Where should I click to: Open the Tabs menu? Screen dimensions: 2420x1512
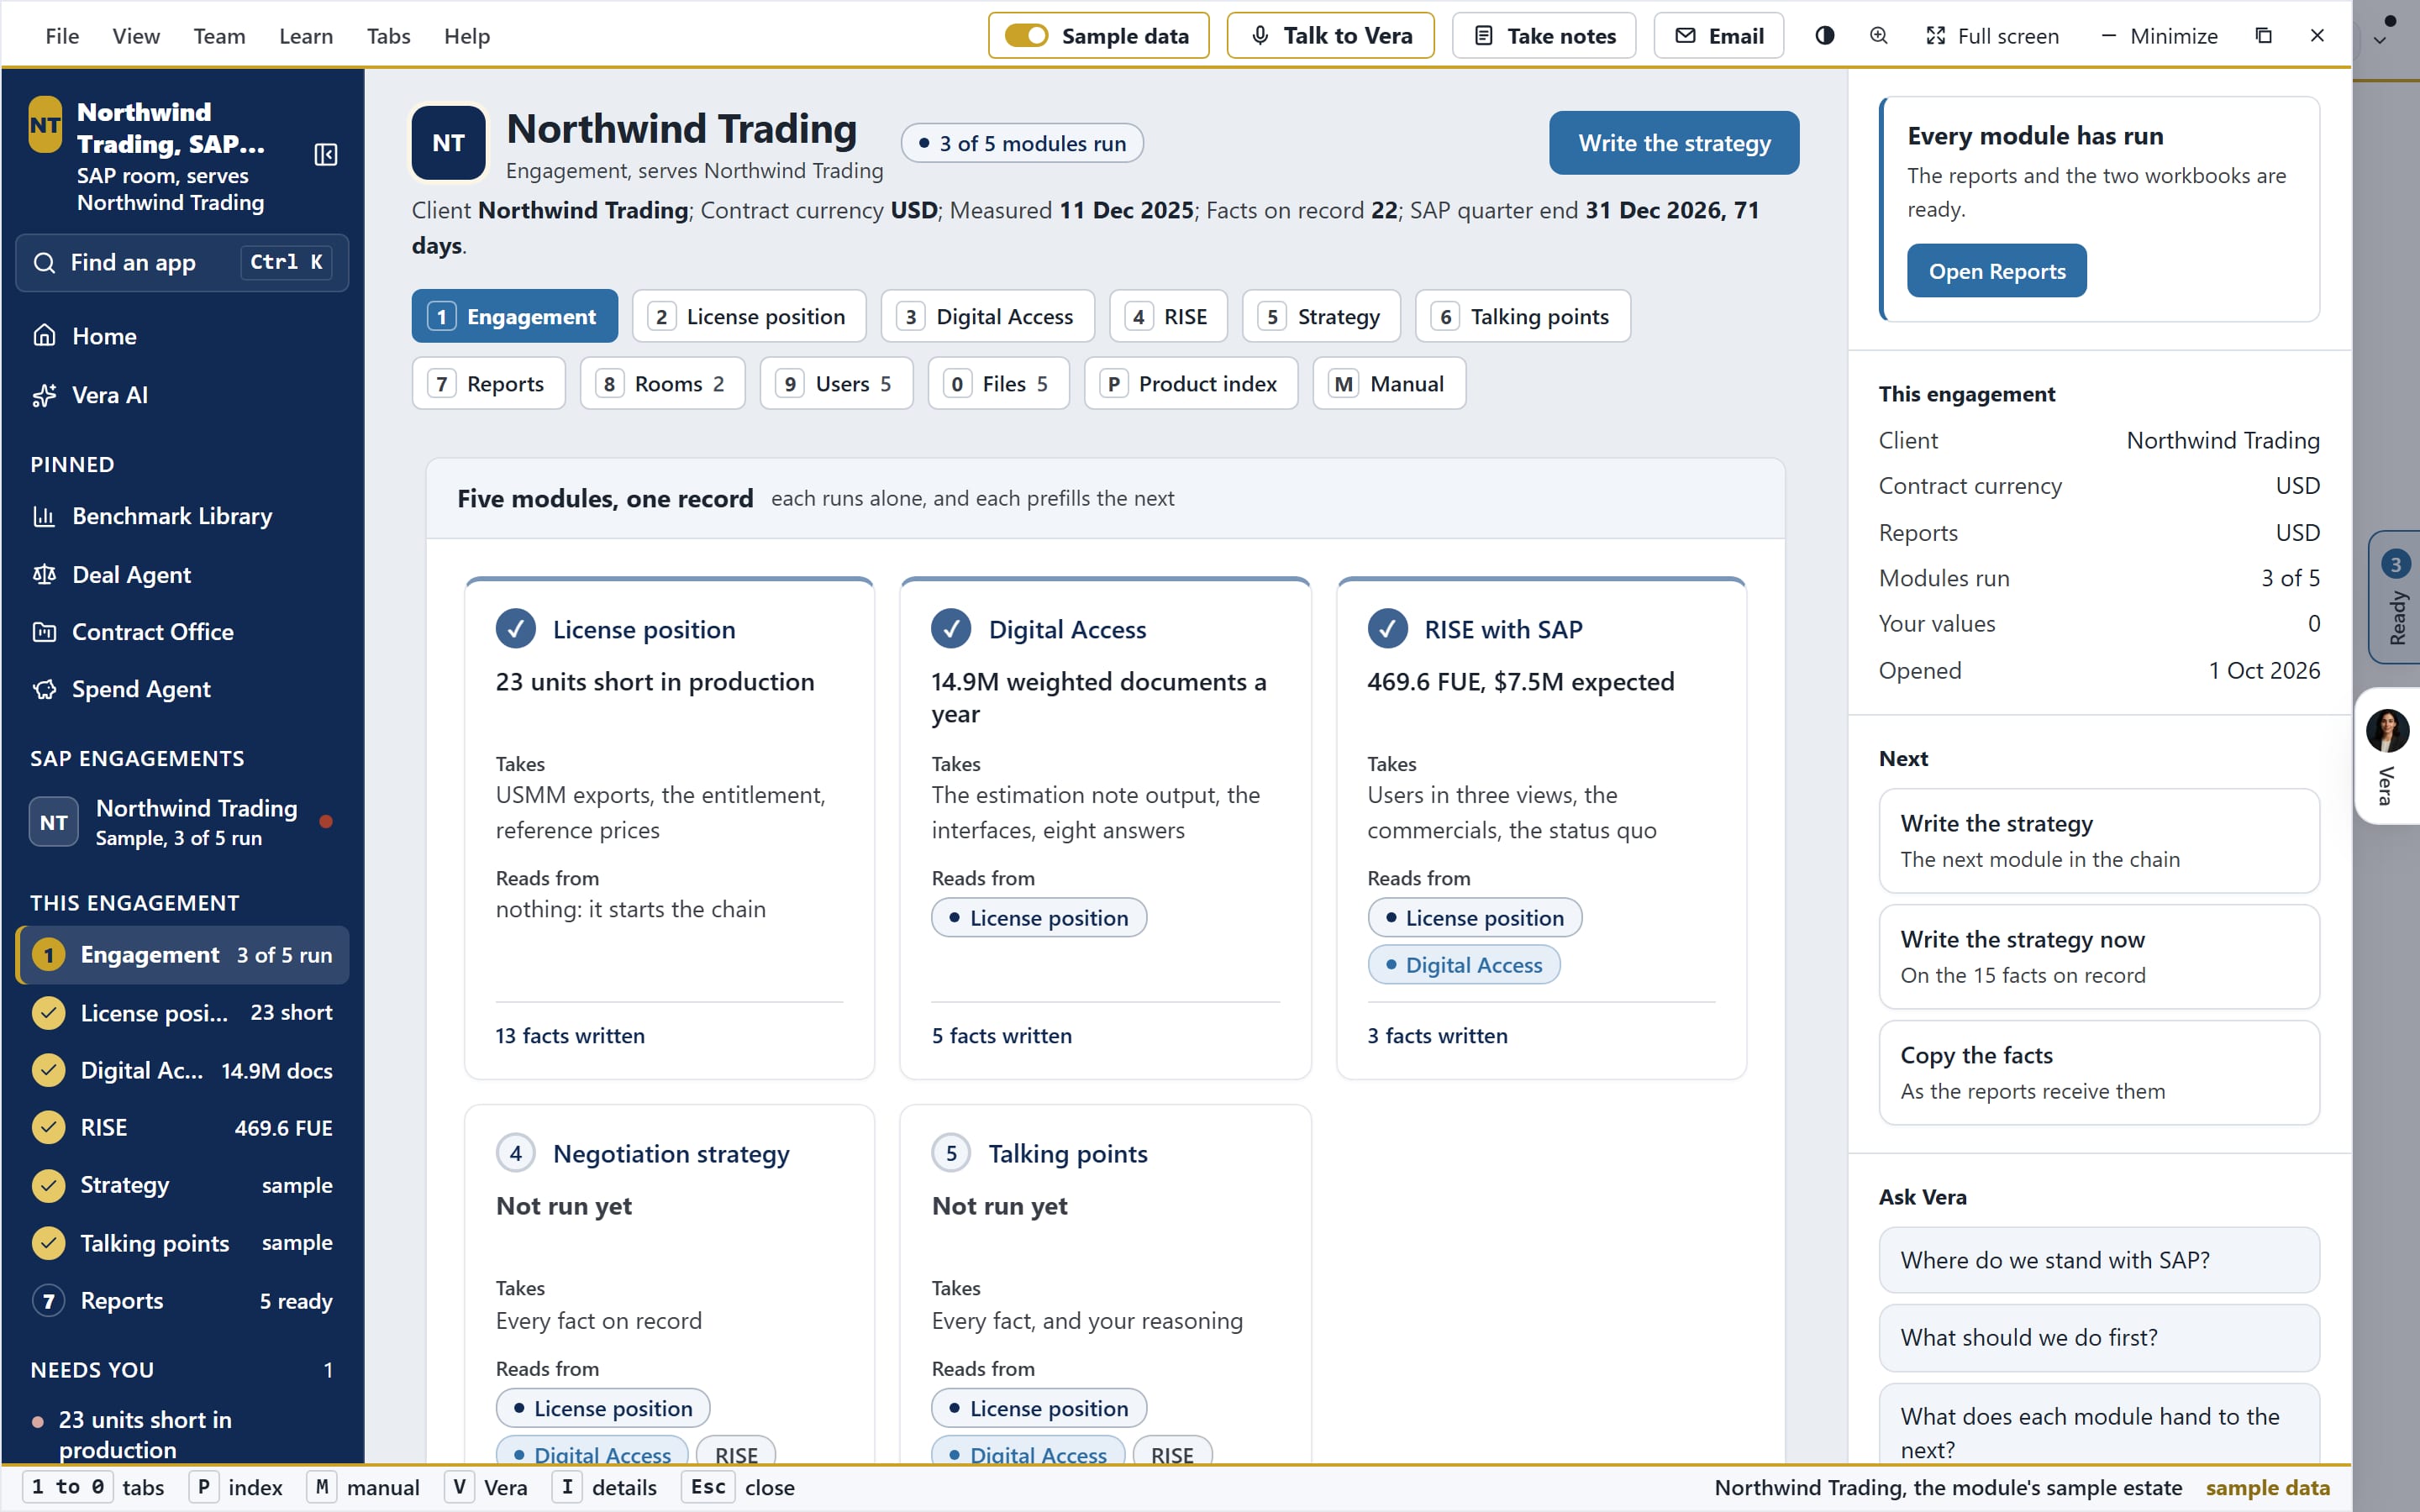click(x=388, y=36)
